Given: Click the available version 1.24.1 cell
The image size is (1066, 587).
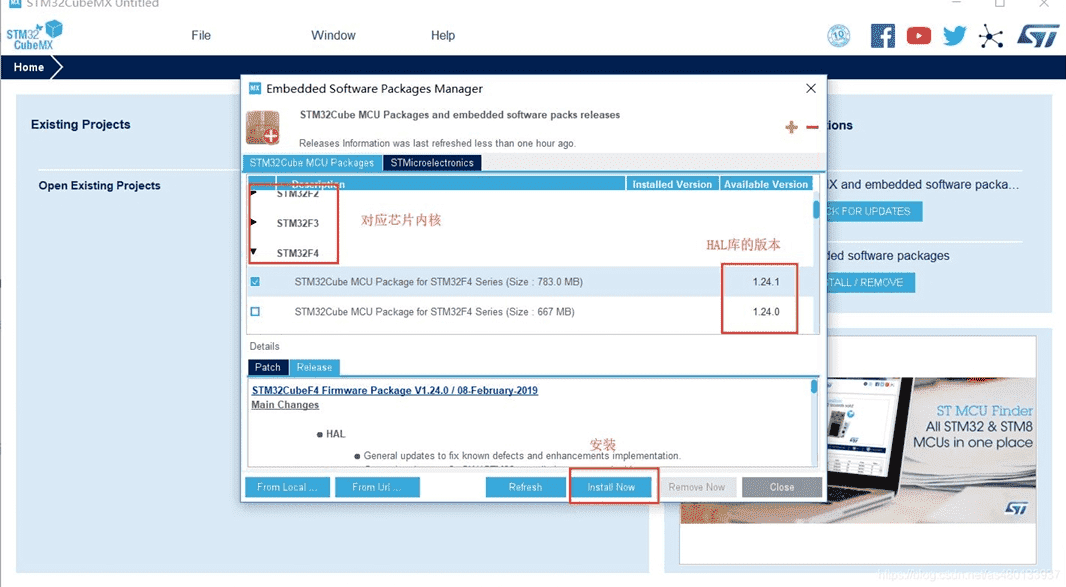Looking at the screenshot, I should tap(766, 282).
